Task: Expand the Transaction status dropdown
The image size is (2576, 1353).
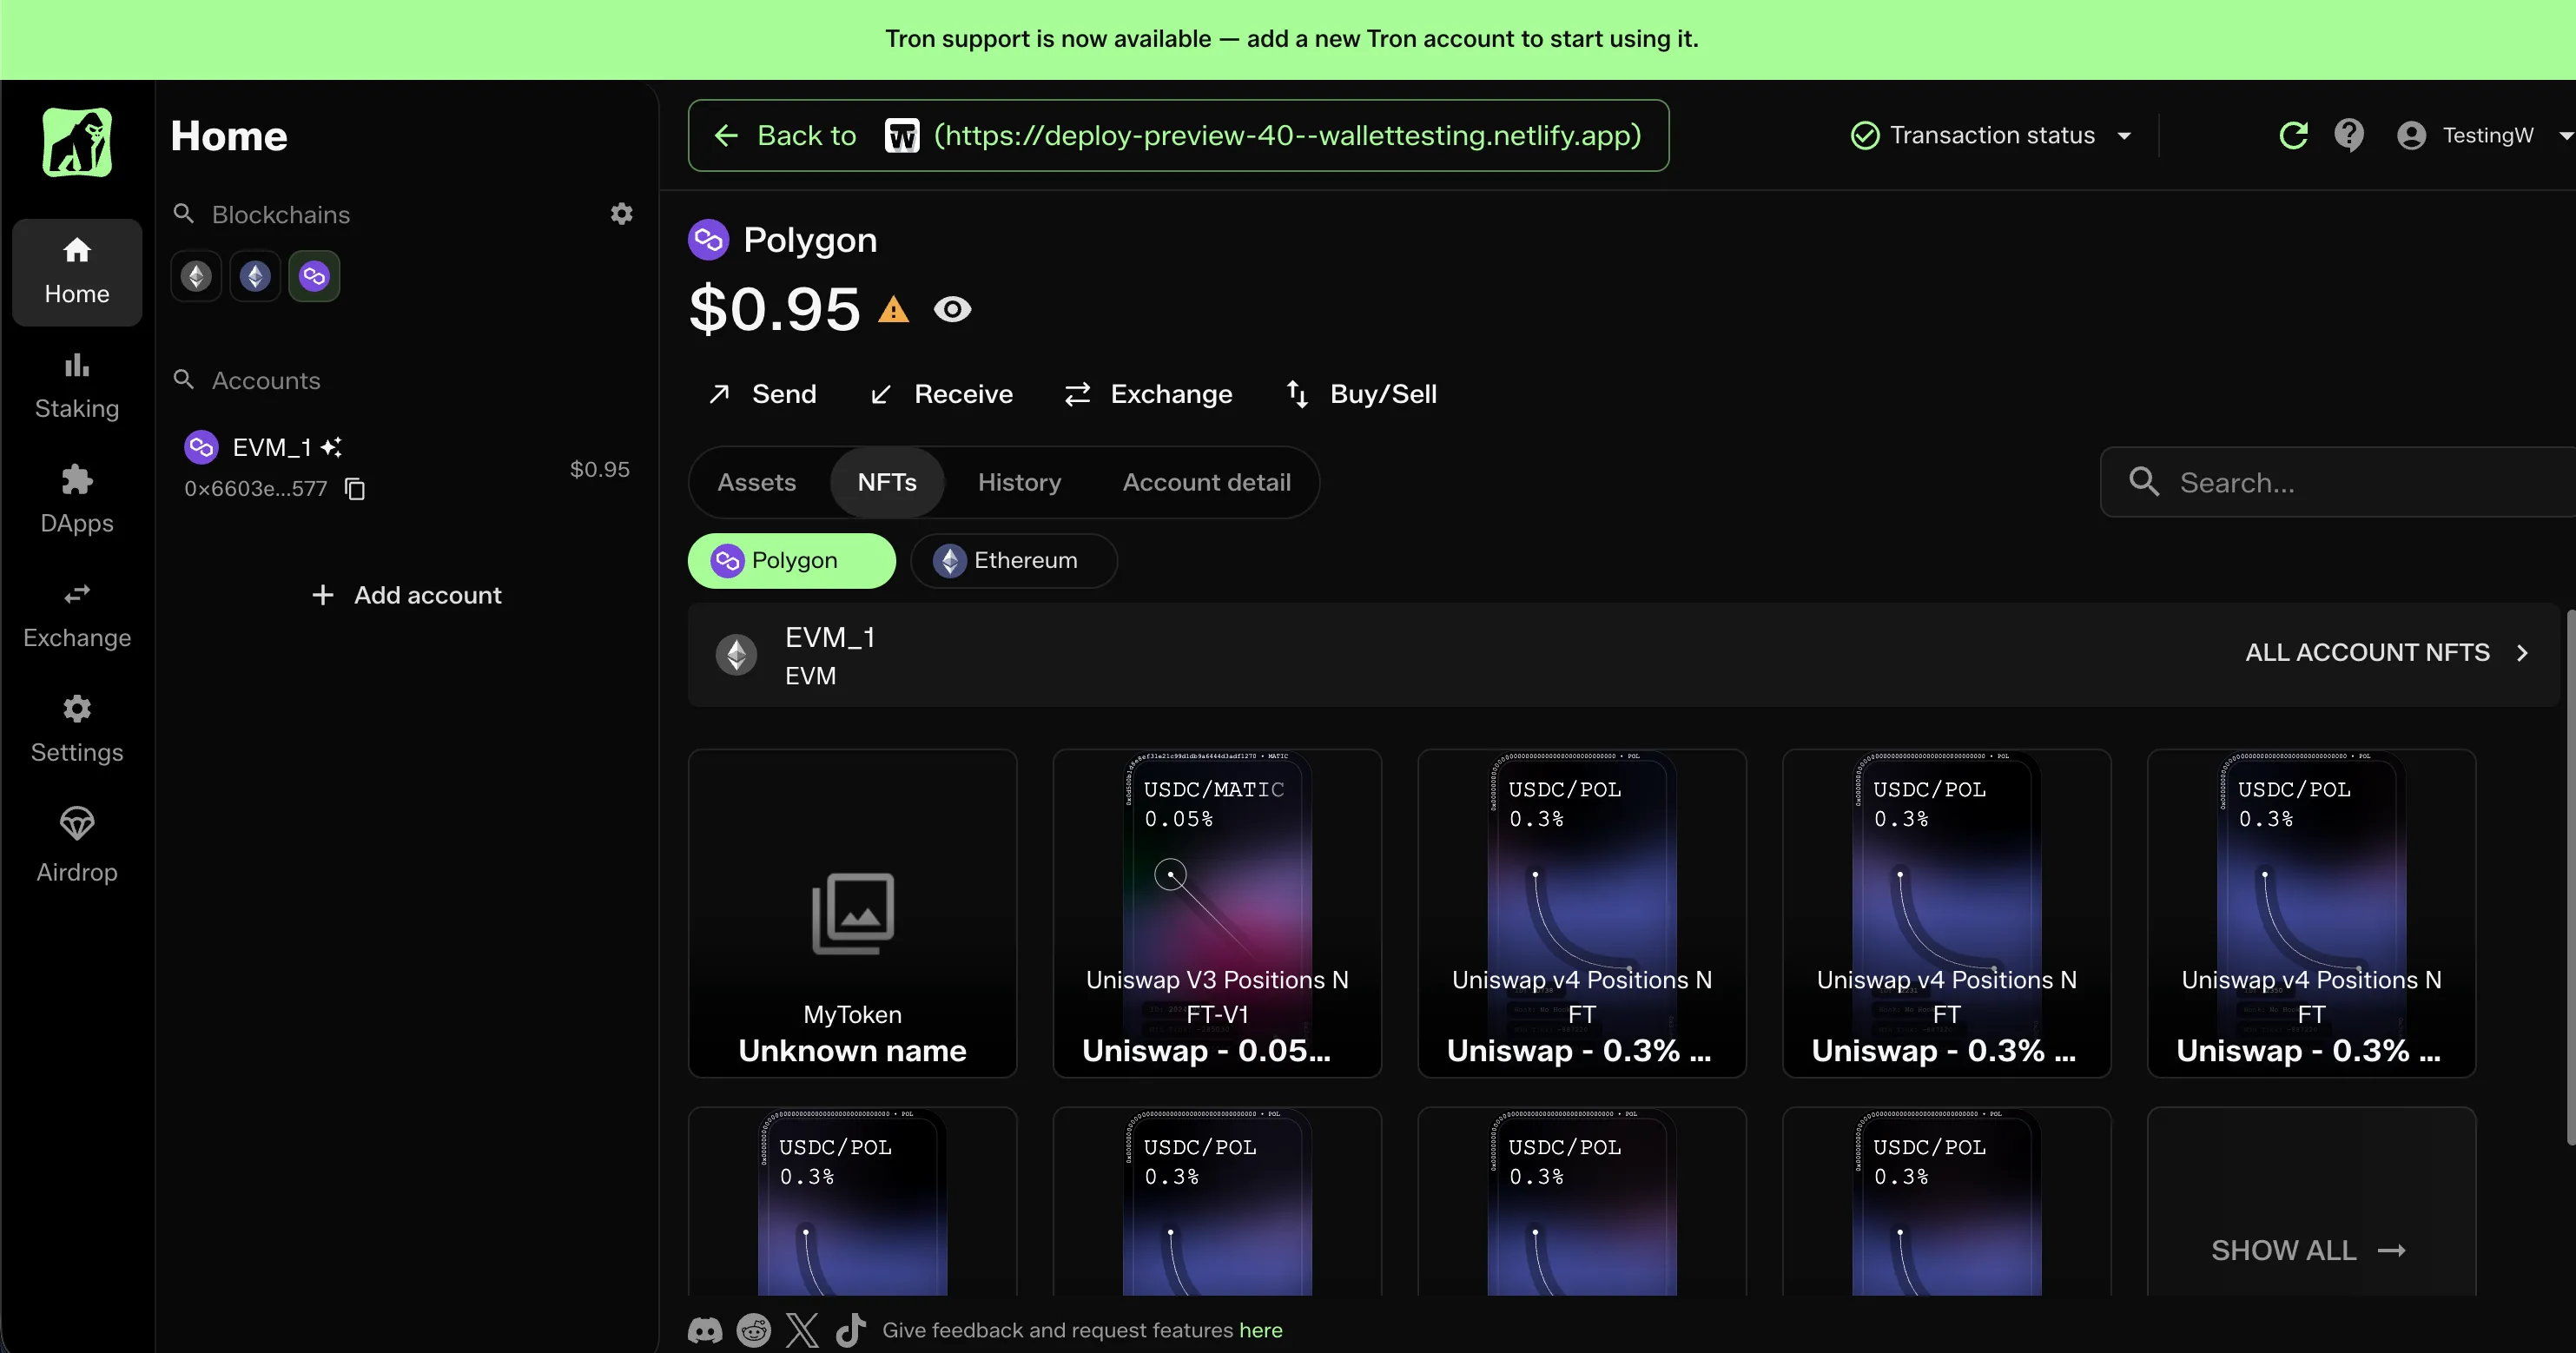Action: pos(1992,135)
